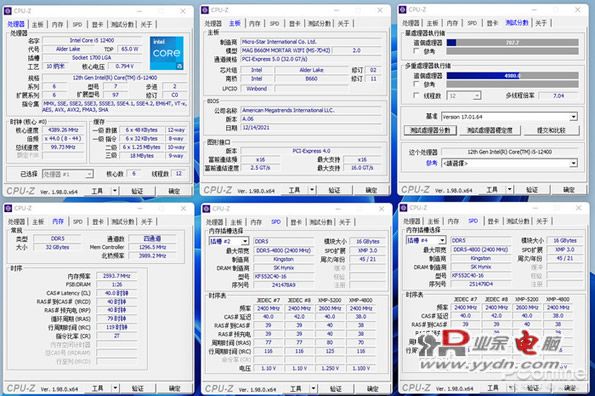
Task: Click multi-thread ratio value 7.04
Action: click(x=559, y=96)
